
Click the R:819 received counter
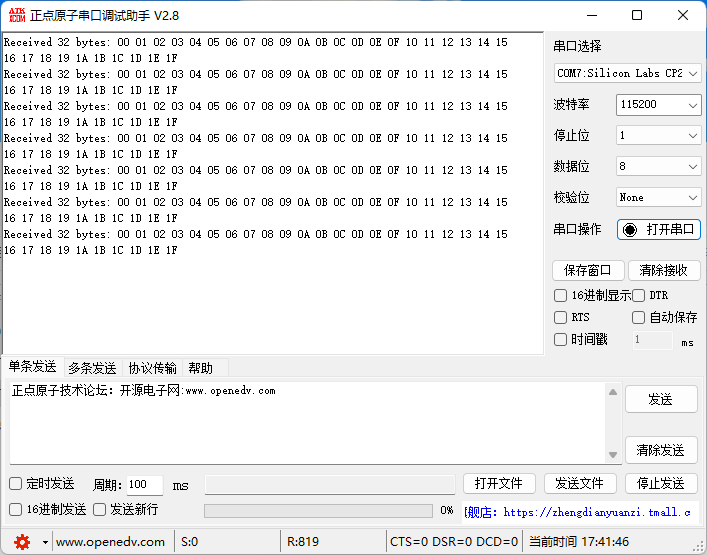(x=303, y=542)
